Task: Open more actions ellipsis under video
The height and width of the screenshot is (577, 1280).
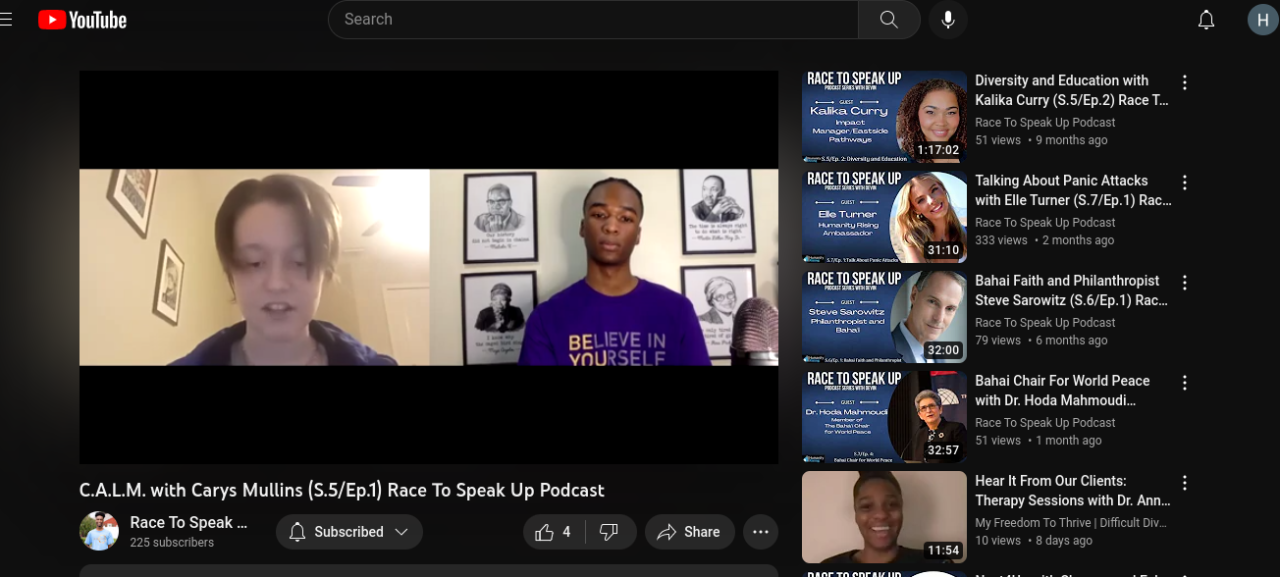Action: (760, 532)
